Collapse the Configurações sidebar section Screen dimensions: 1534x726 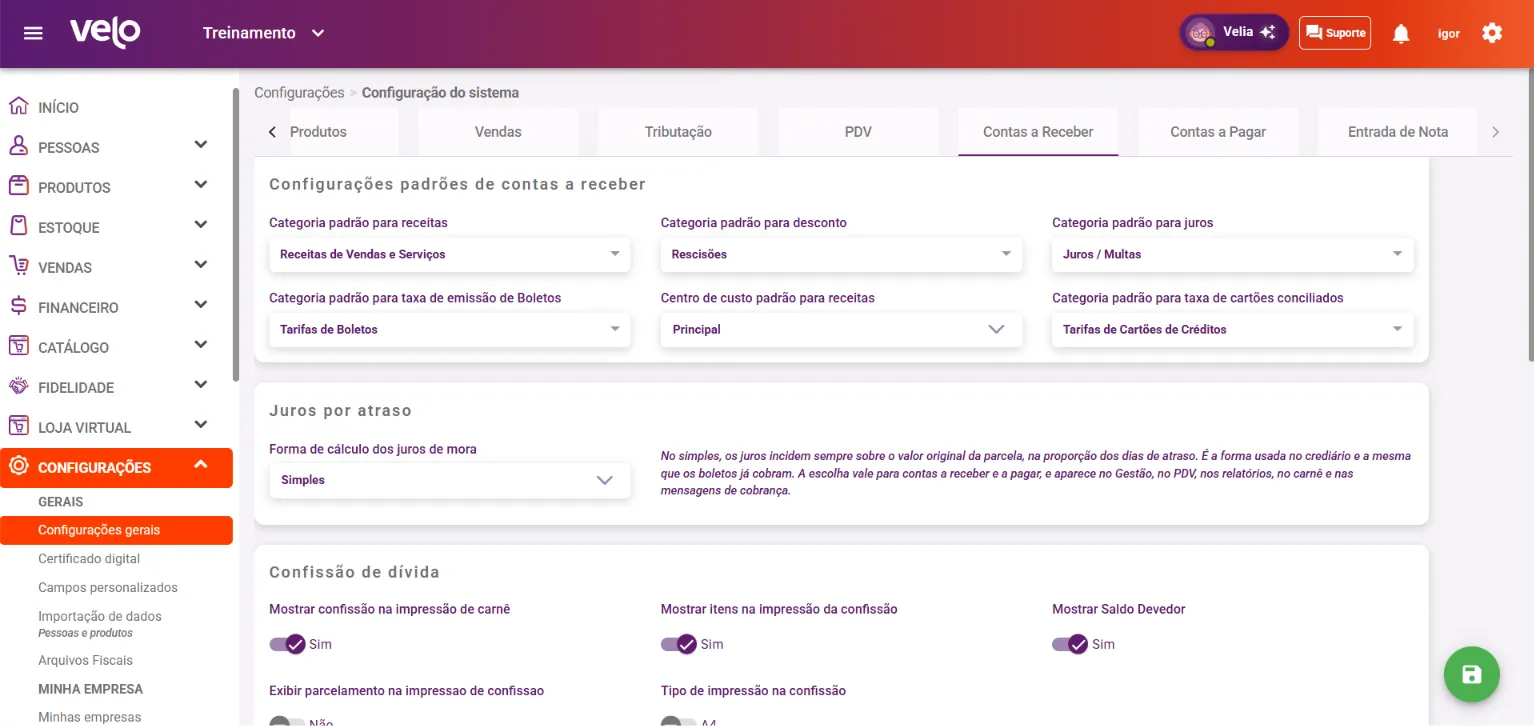(116, 467)
